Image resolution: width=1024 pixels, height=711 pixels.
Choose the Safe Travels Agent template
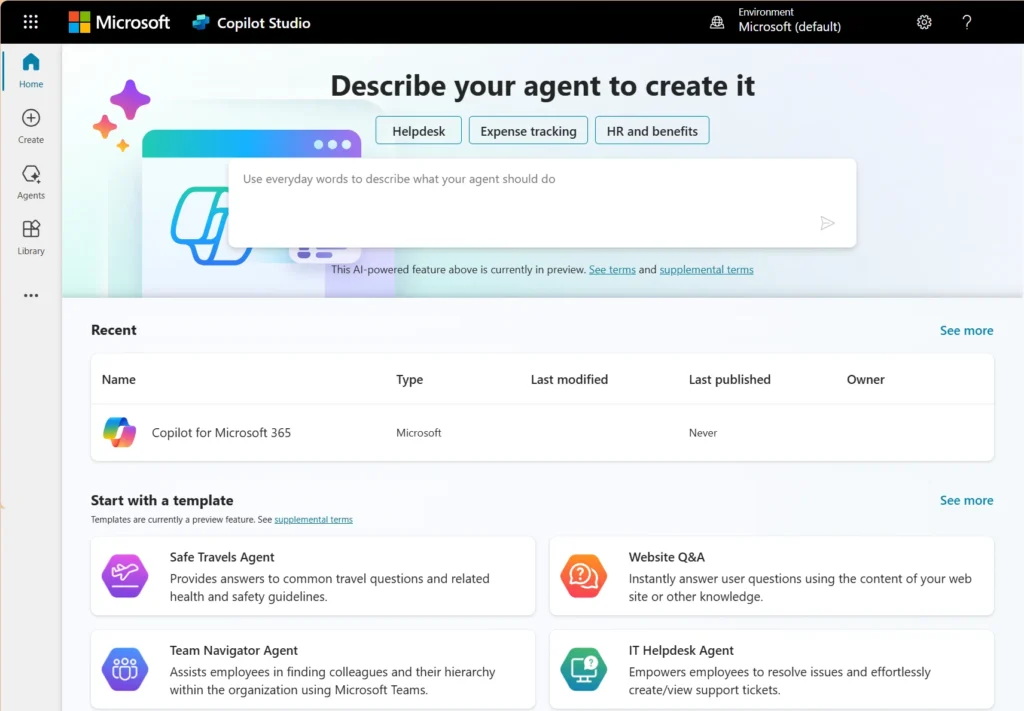click(x=313, y=576)
